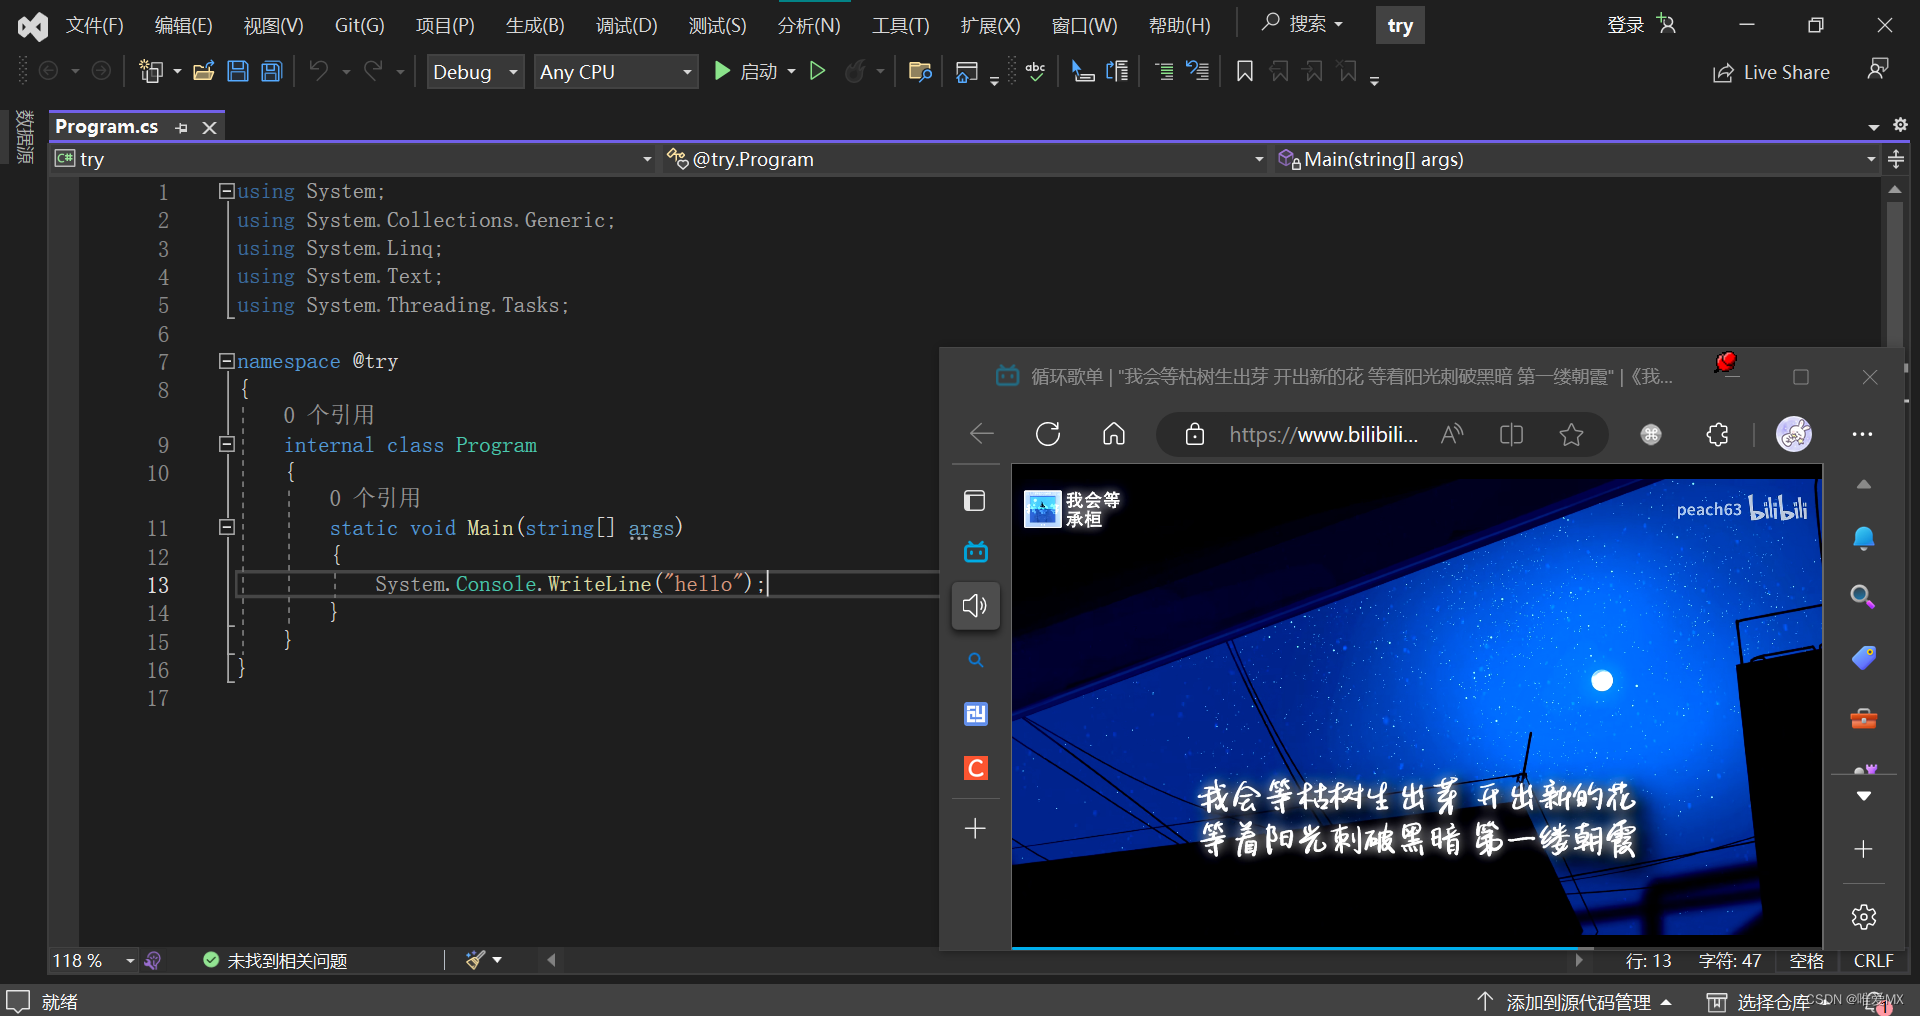This screenshot has width=1920, height=1016.
Task: Click the bilibili tab icon in sidebar
Action: click(975, 552)
